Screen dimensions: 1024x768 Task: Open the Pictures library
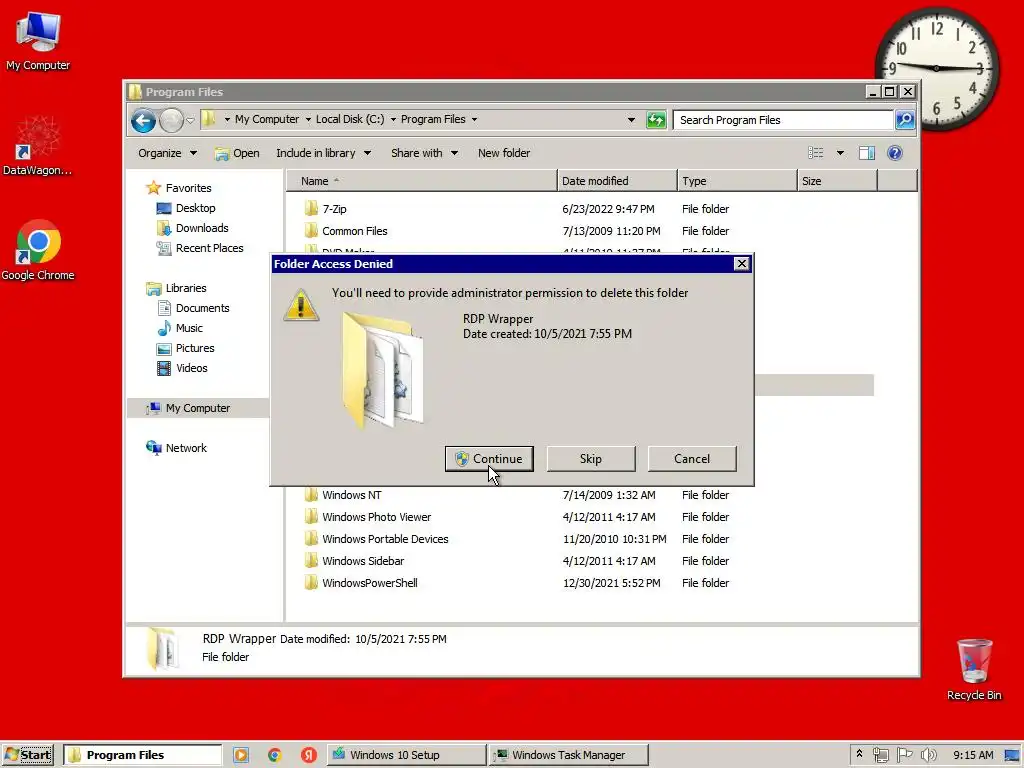(195, 348)
